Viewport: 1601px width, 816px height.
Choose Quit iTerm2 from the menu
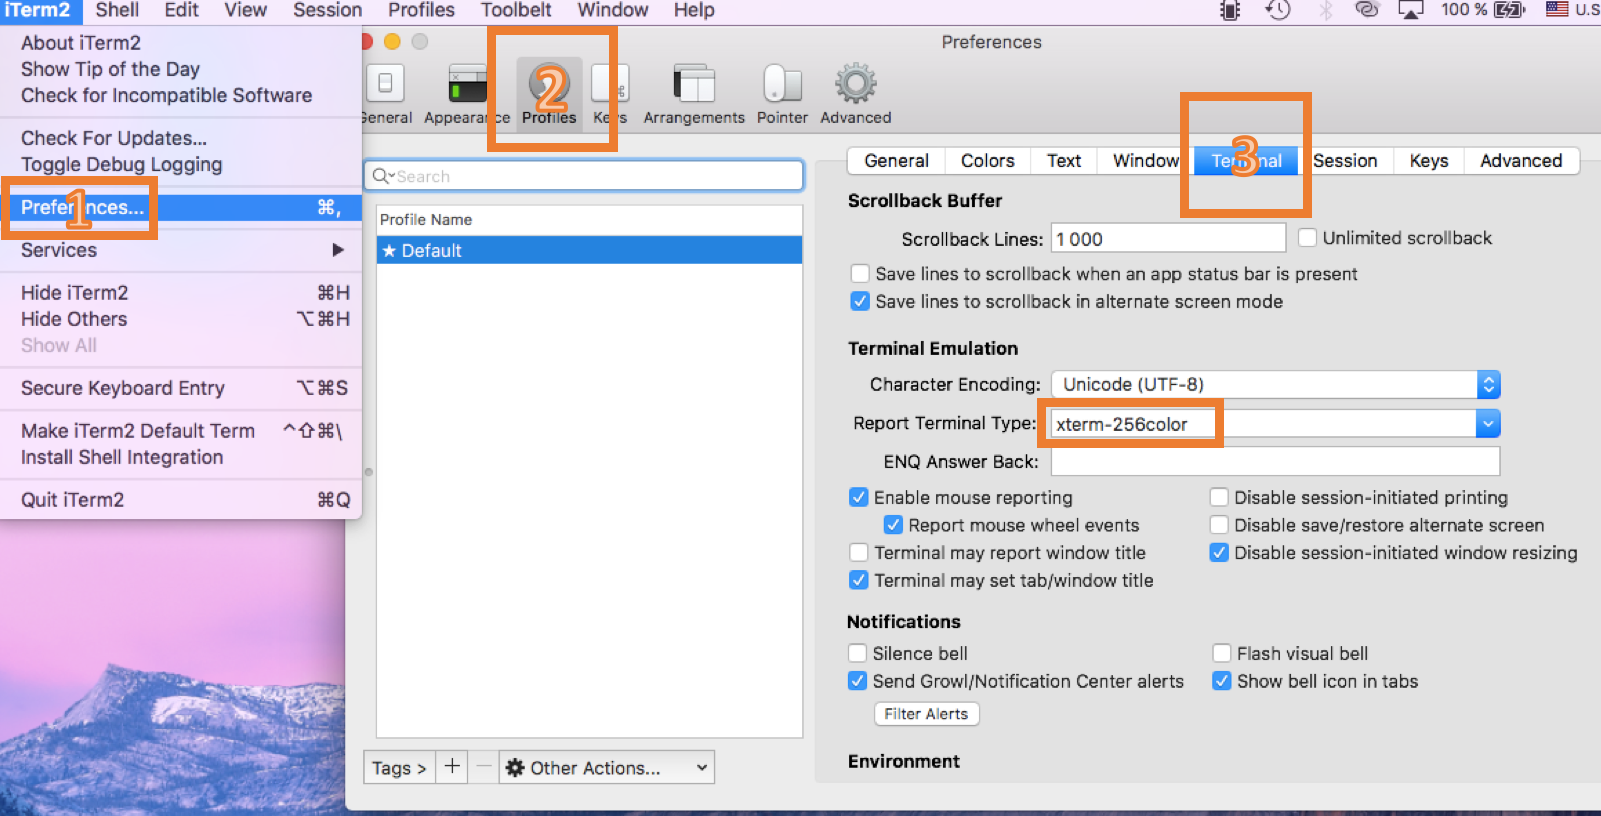point(181,500)
